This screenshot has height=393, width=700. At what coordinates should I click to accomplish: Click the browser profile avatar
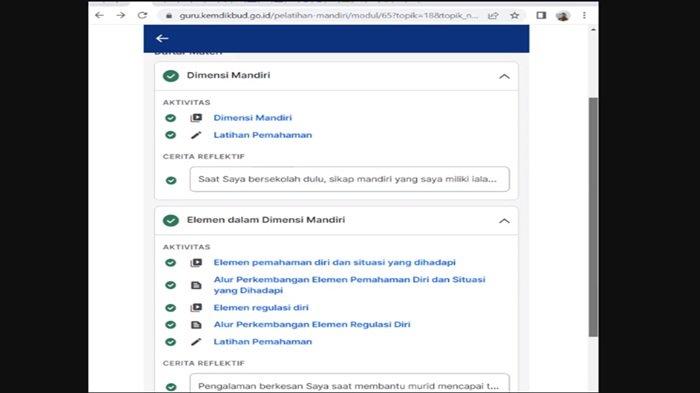pyautogui.click(x=562, y=16)
